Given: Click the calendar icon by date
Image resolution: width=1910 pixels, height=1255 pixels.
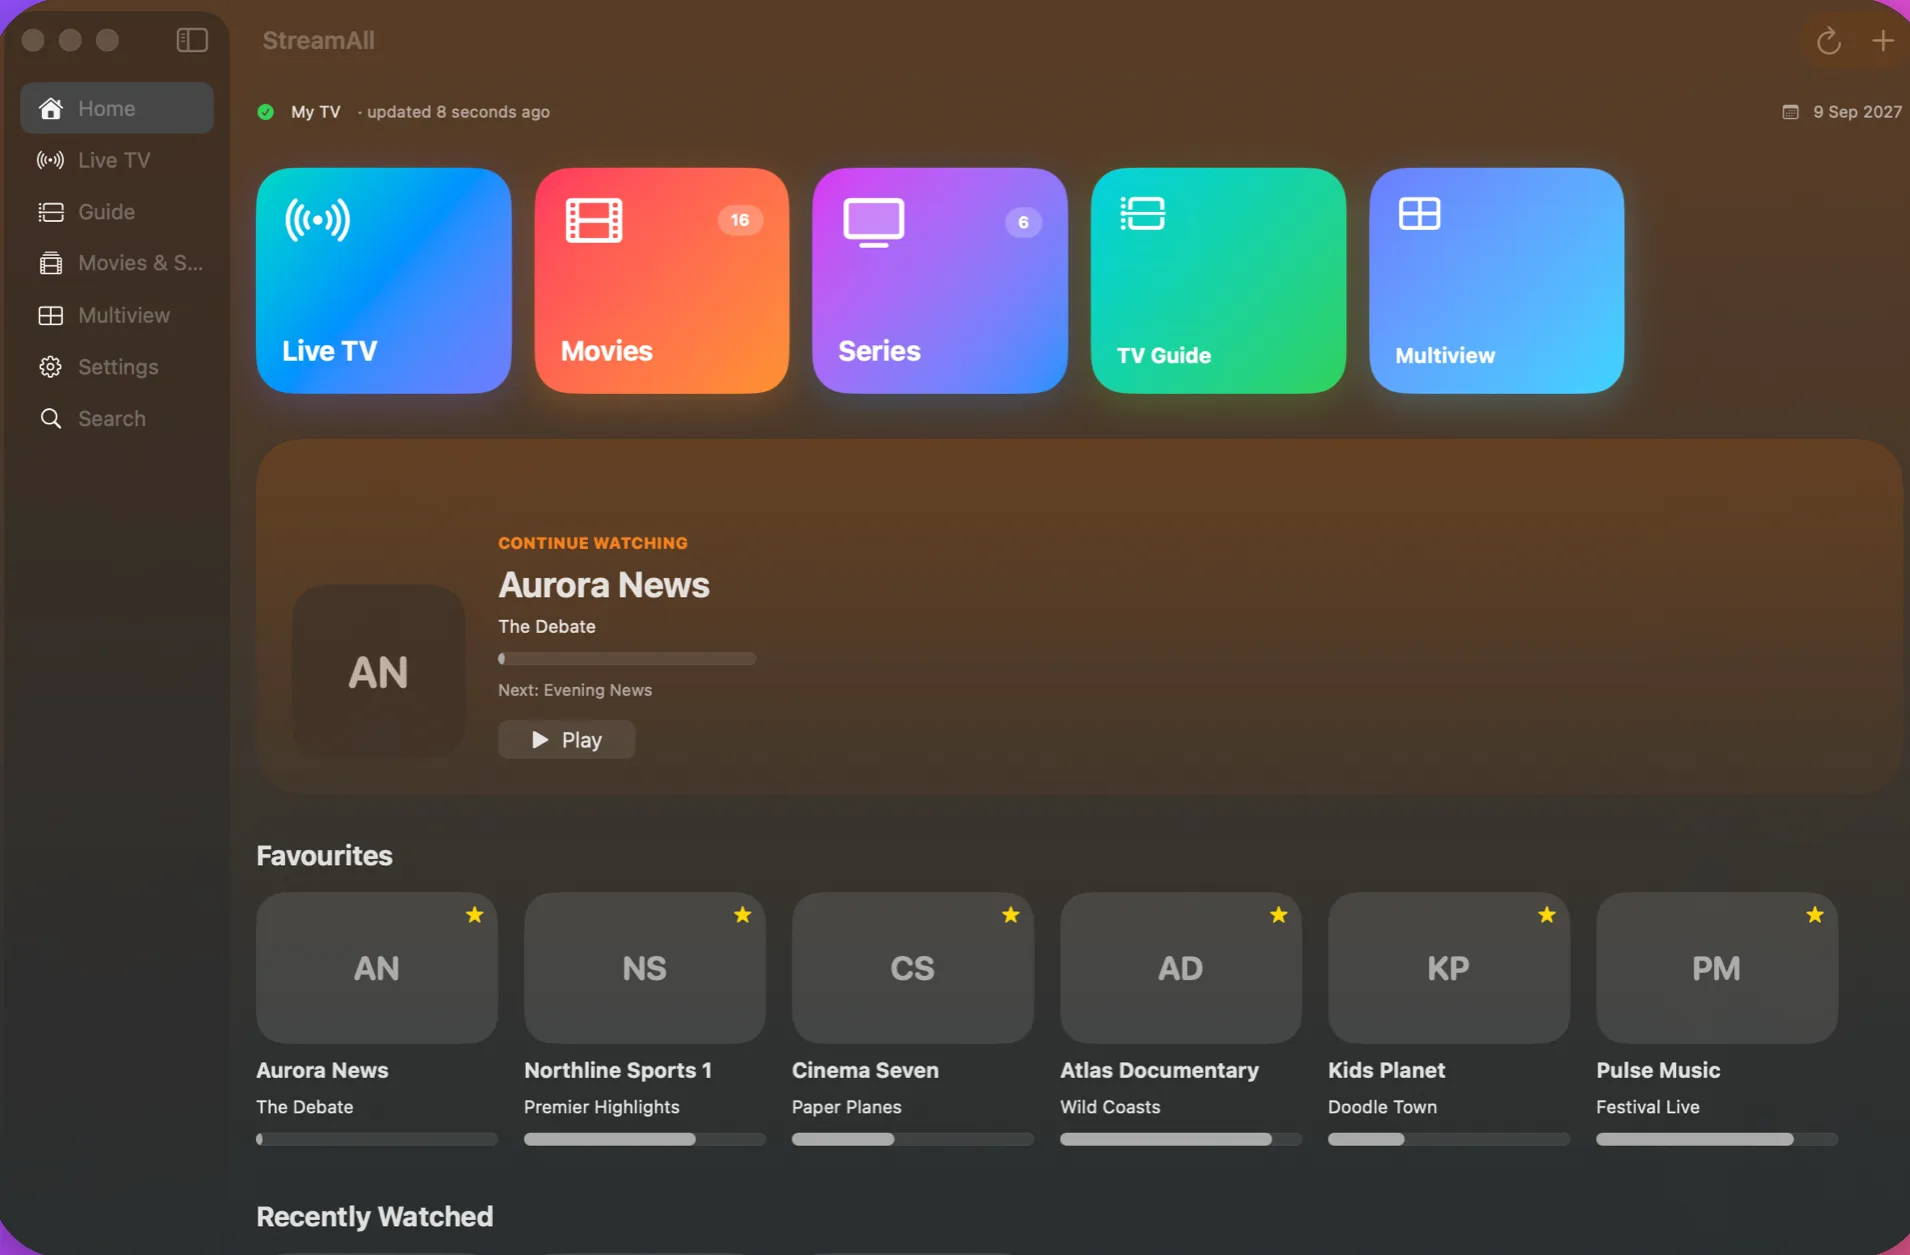Looking at the screenshot, I should point(1790,112).
